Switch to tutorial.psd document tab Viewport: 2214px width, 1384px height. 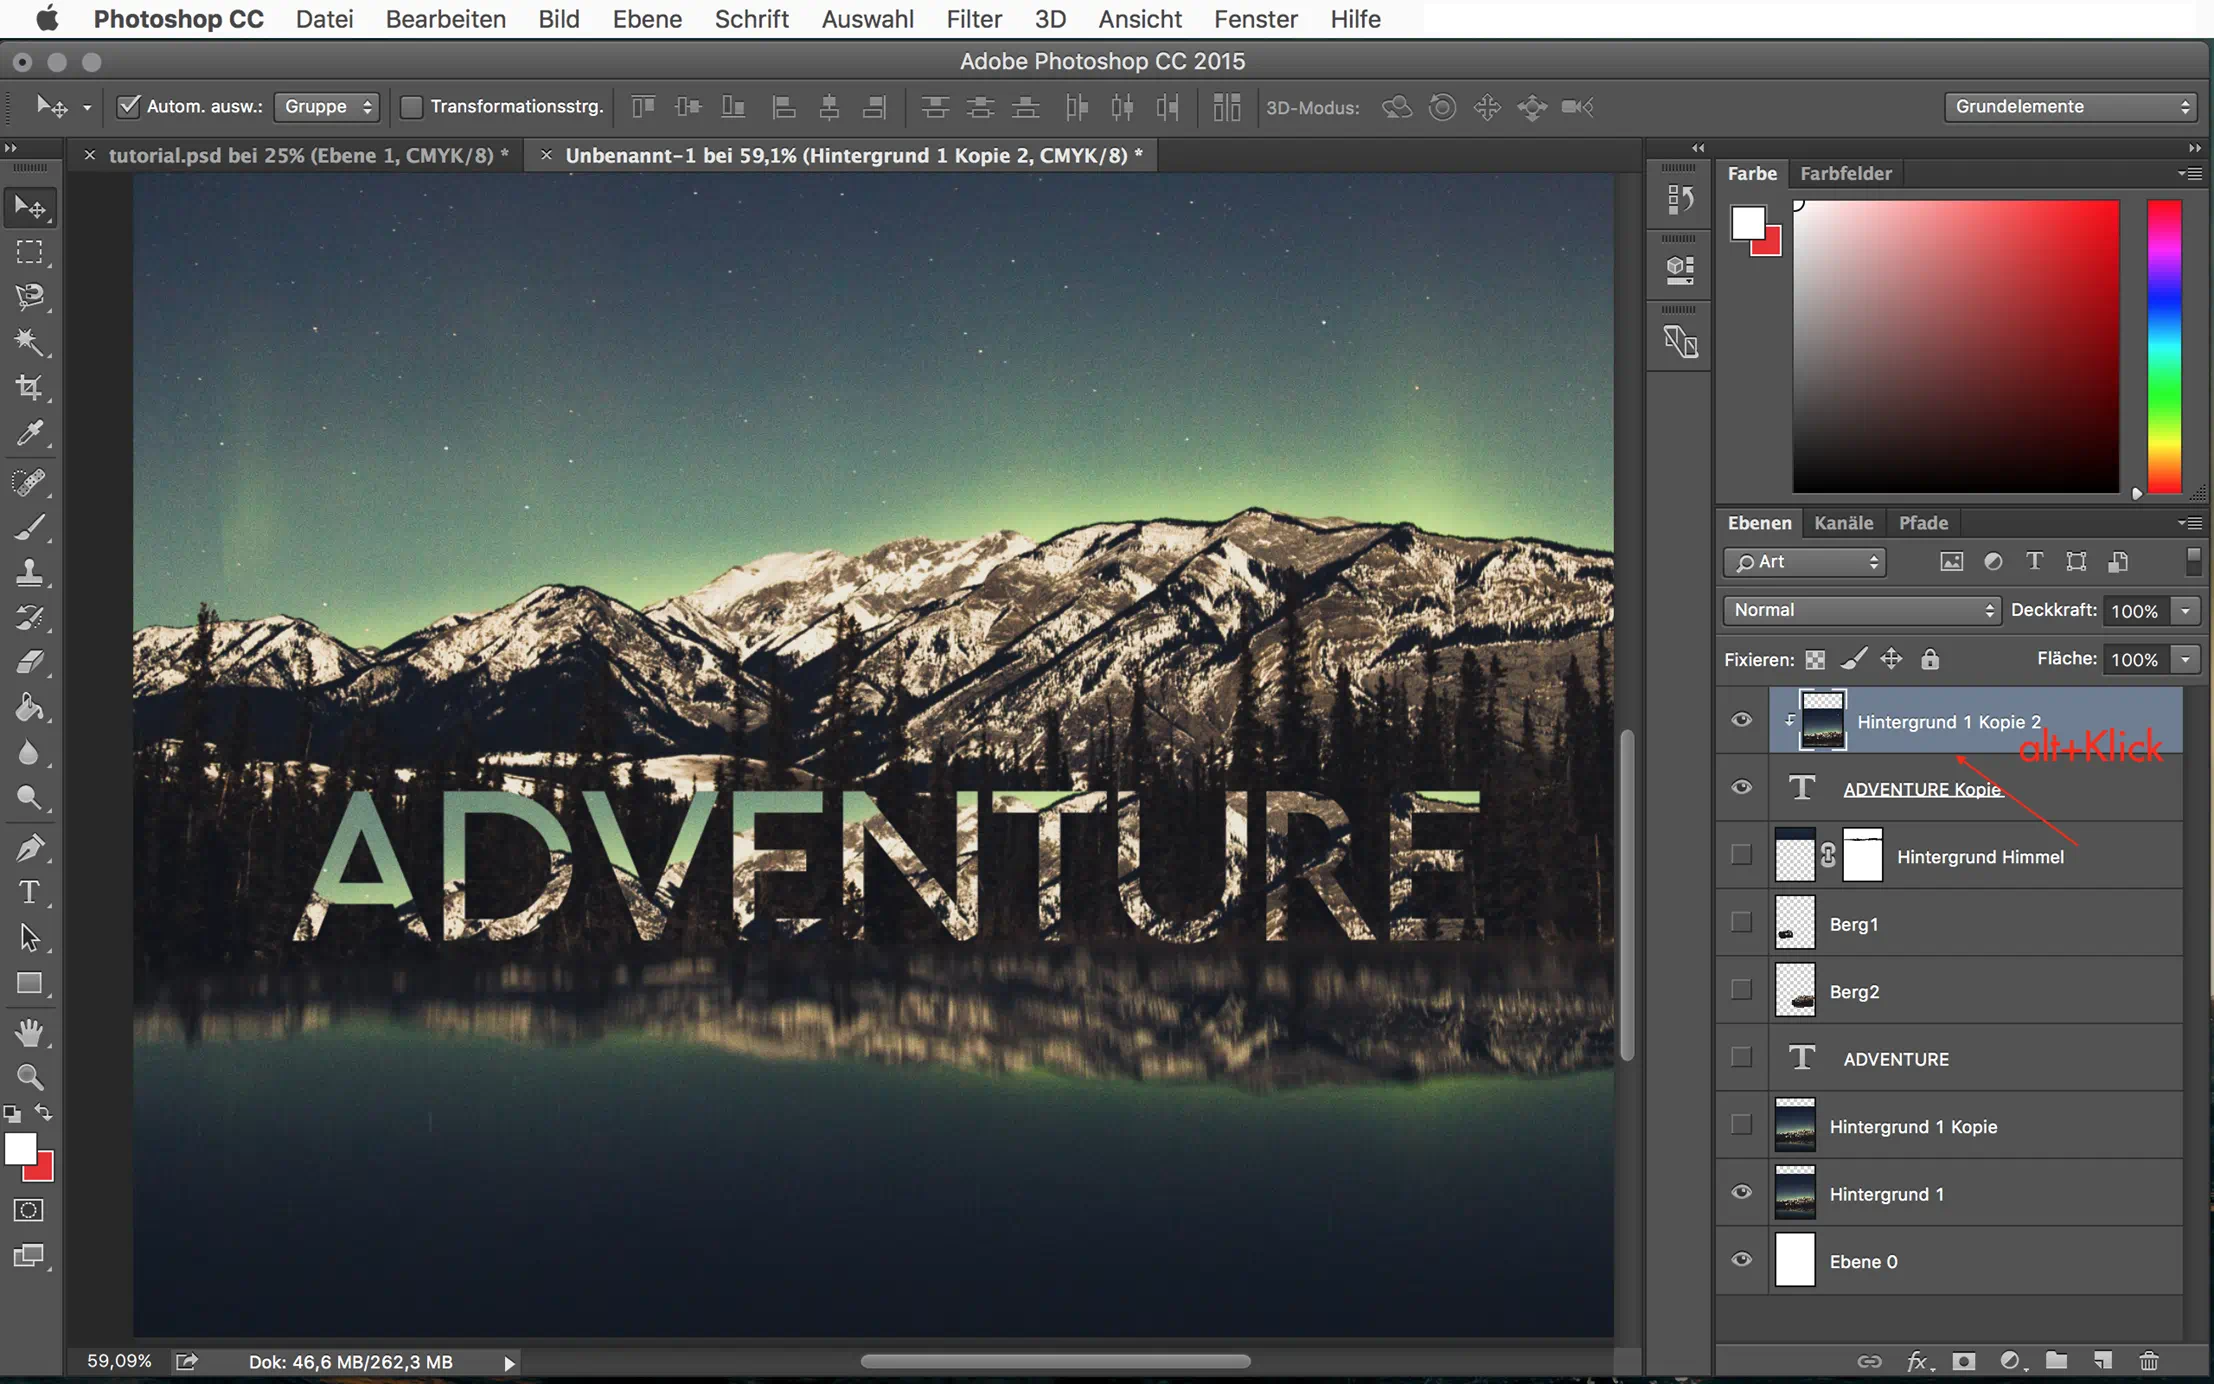(308, 155)
